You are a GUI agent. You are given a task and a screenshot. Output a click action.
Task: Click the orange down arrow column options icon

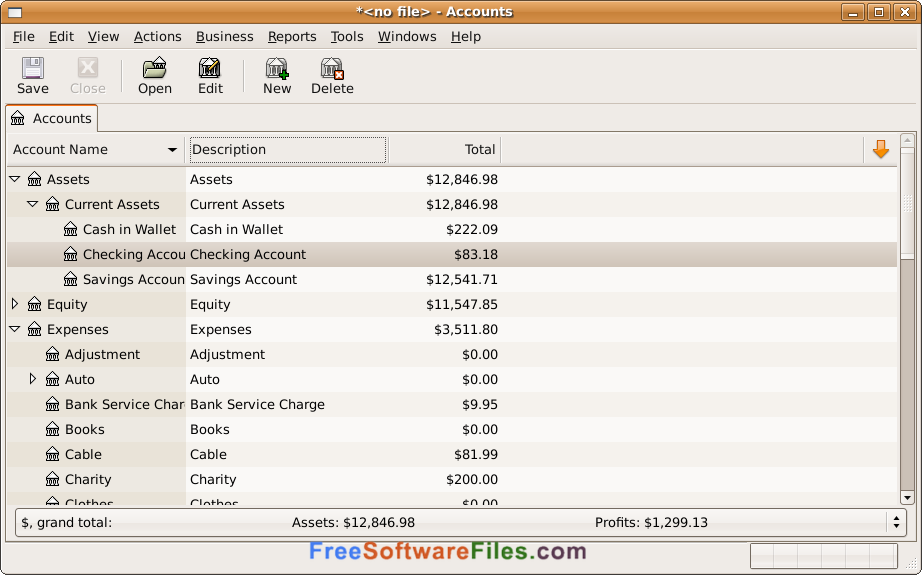coord(880,149)
